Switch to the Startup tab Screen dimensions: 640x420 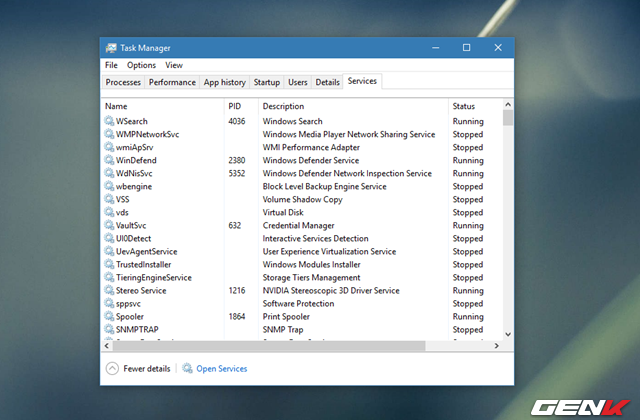point(267,82)
